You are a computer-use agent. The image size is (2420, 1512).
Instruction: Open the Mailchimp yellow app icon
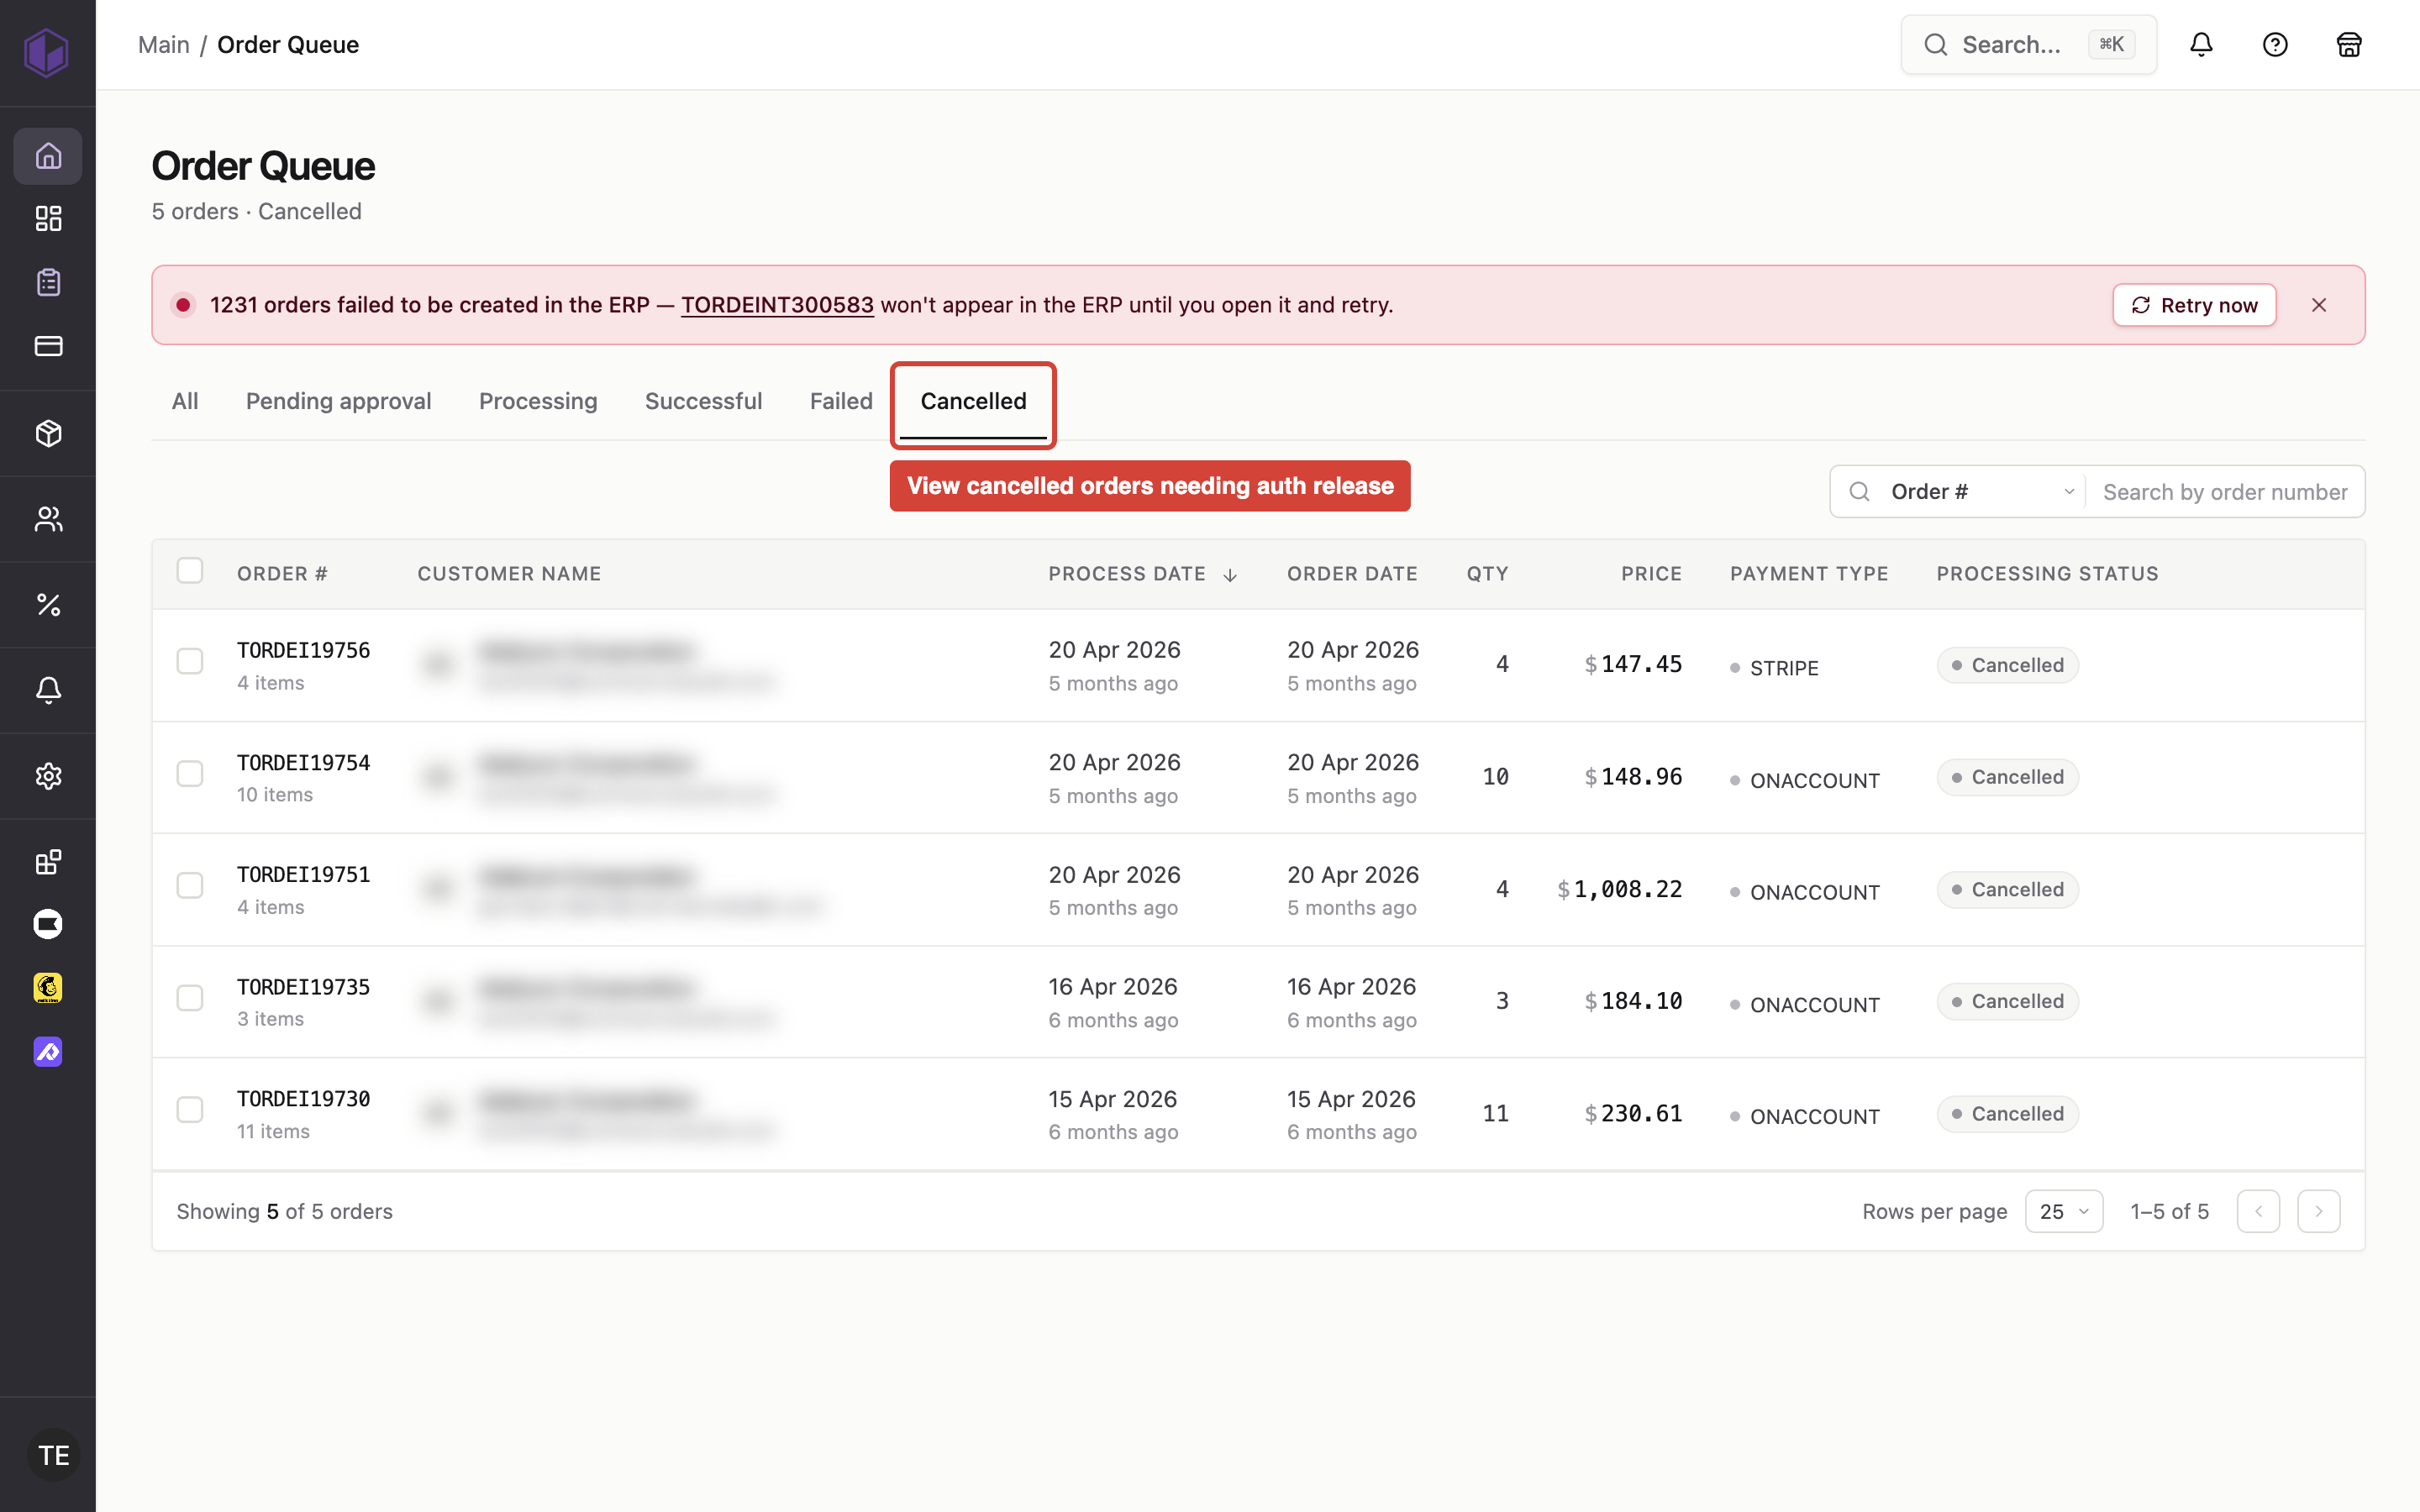(48, 988)
